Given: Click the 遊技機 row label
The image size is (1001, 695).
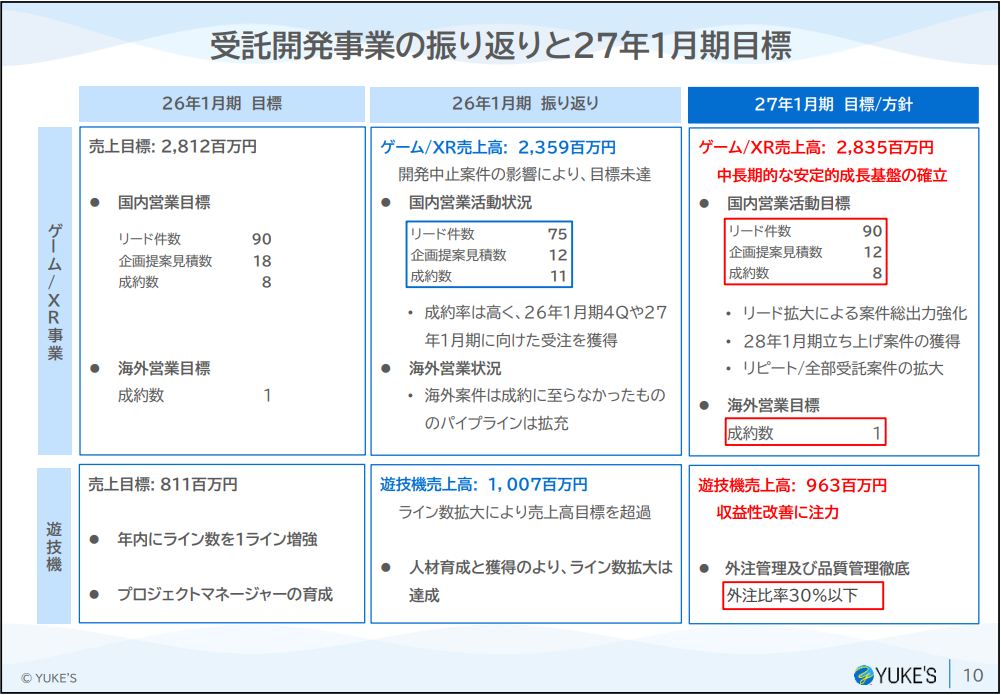Looking at the screenshot, I should 55,543.
